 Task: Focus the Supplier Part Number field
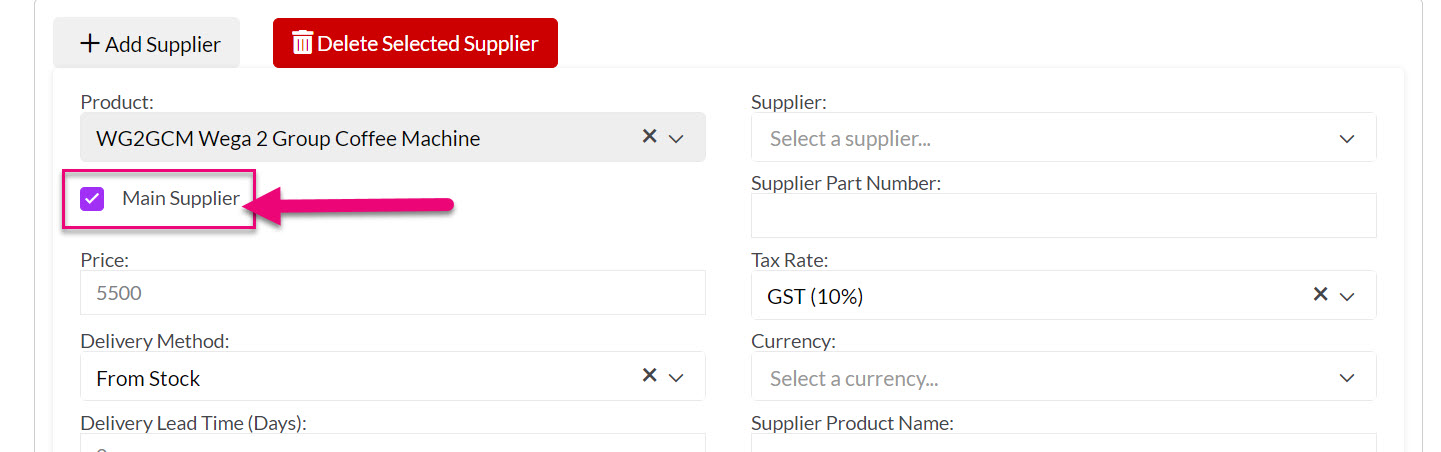pyautogui.click(x=1063, y=216)
